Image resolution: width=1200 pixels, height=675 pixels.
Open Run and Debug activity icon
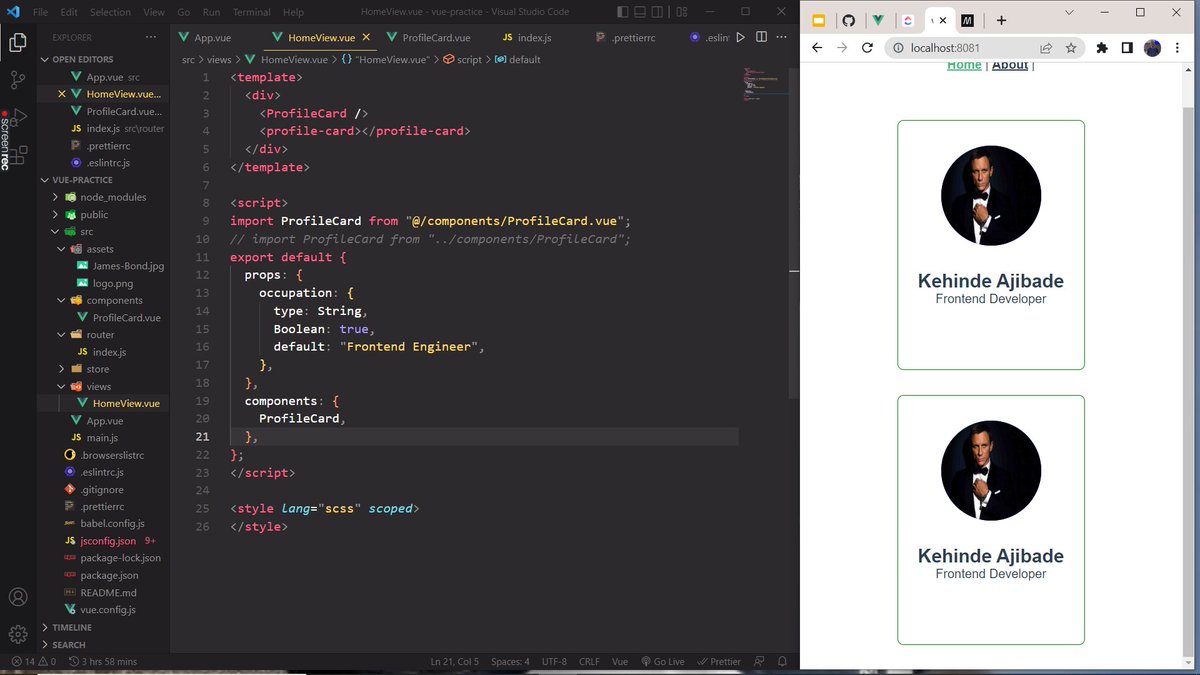(20, 116)
